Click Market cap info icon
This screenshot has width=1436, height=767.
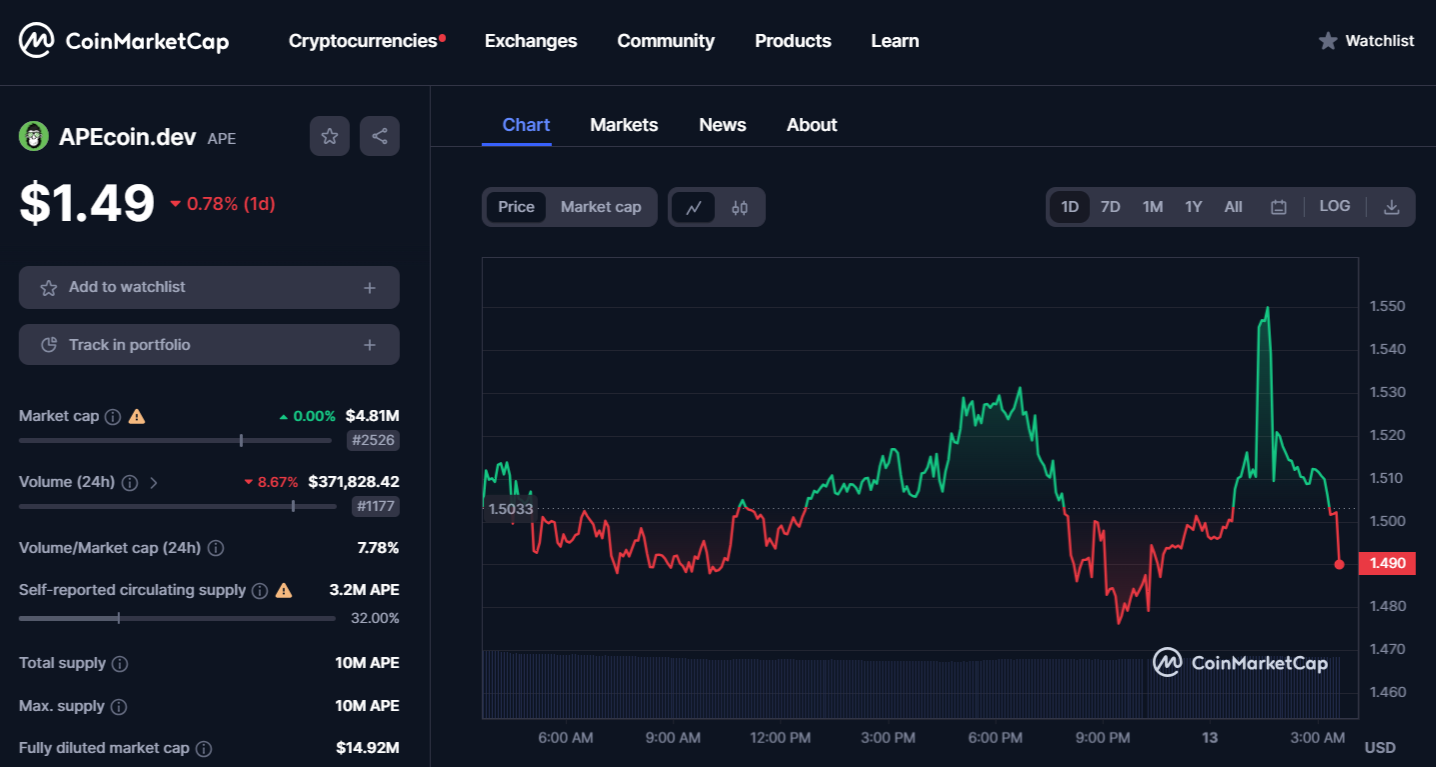(x=113, y=416)
